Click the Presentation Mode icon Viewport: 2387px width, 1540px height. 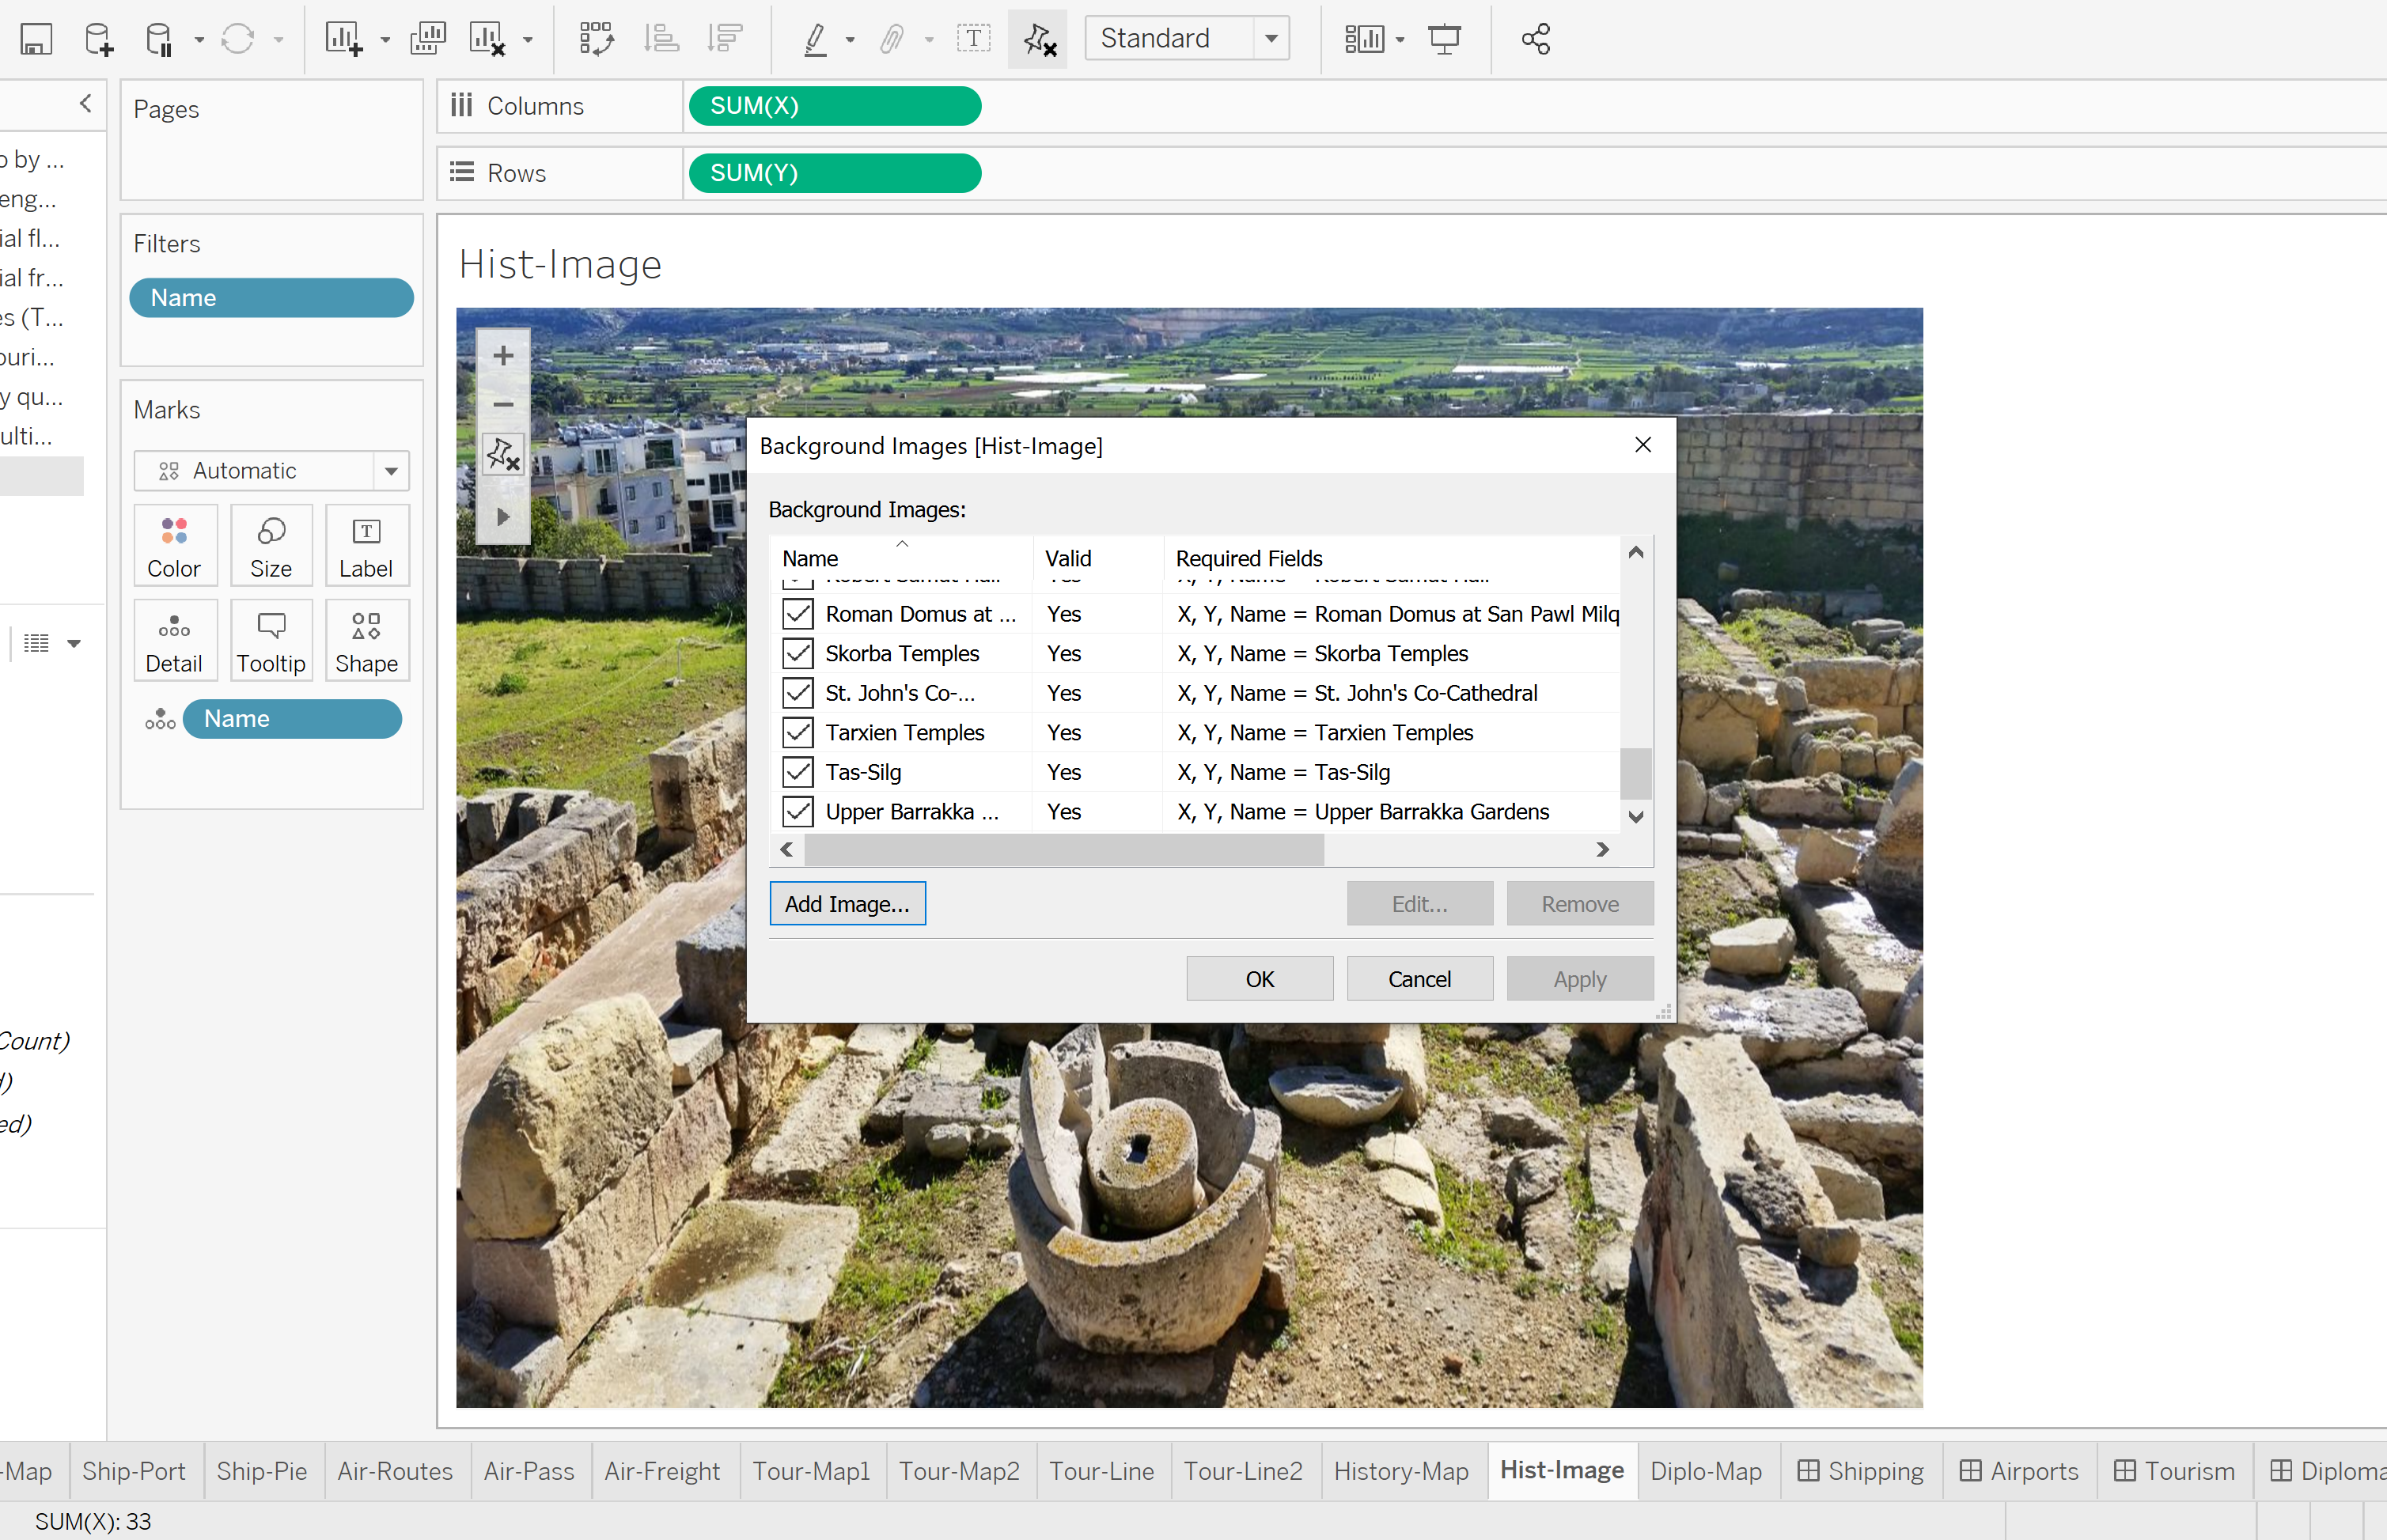[x=1444, y=39]
